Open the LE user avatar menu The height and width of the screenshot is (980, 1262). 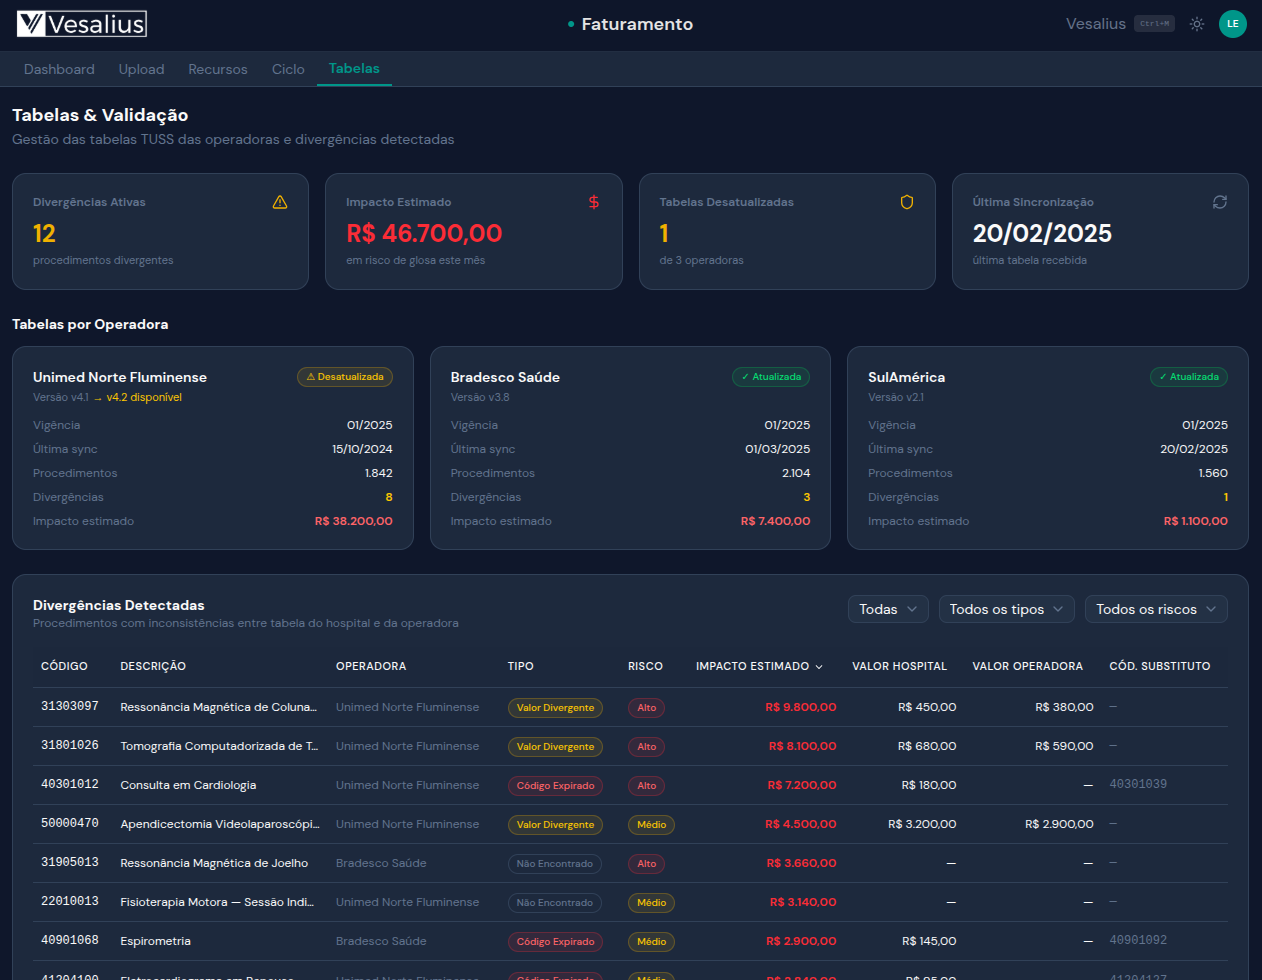[1232, 24]
